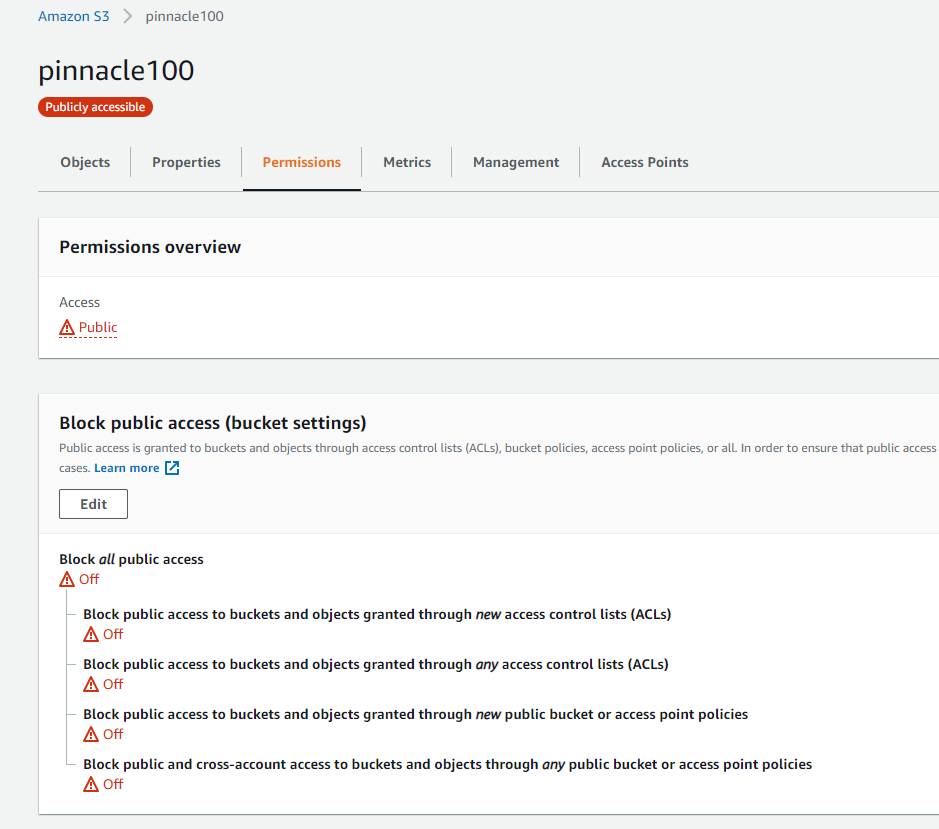Switch to the Properties tab

(x=186, y=162)
